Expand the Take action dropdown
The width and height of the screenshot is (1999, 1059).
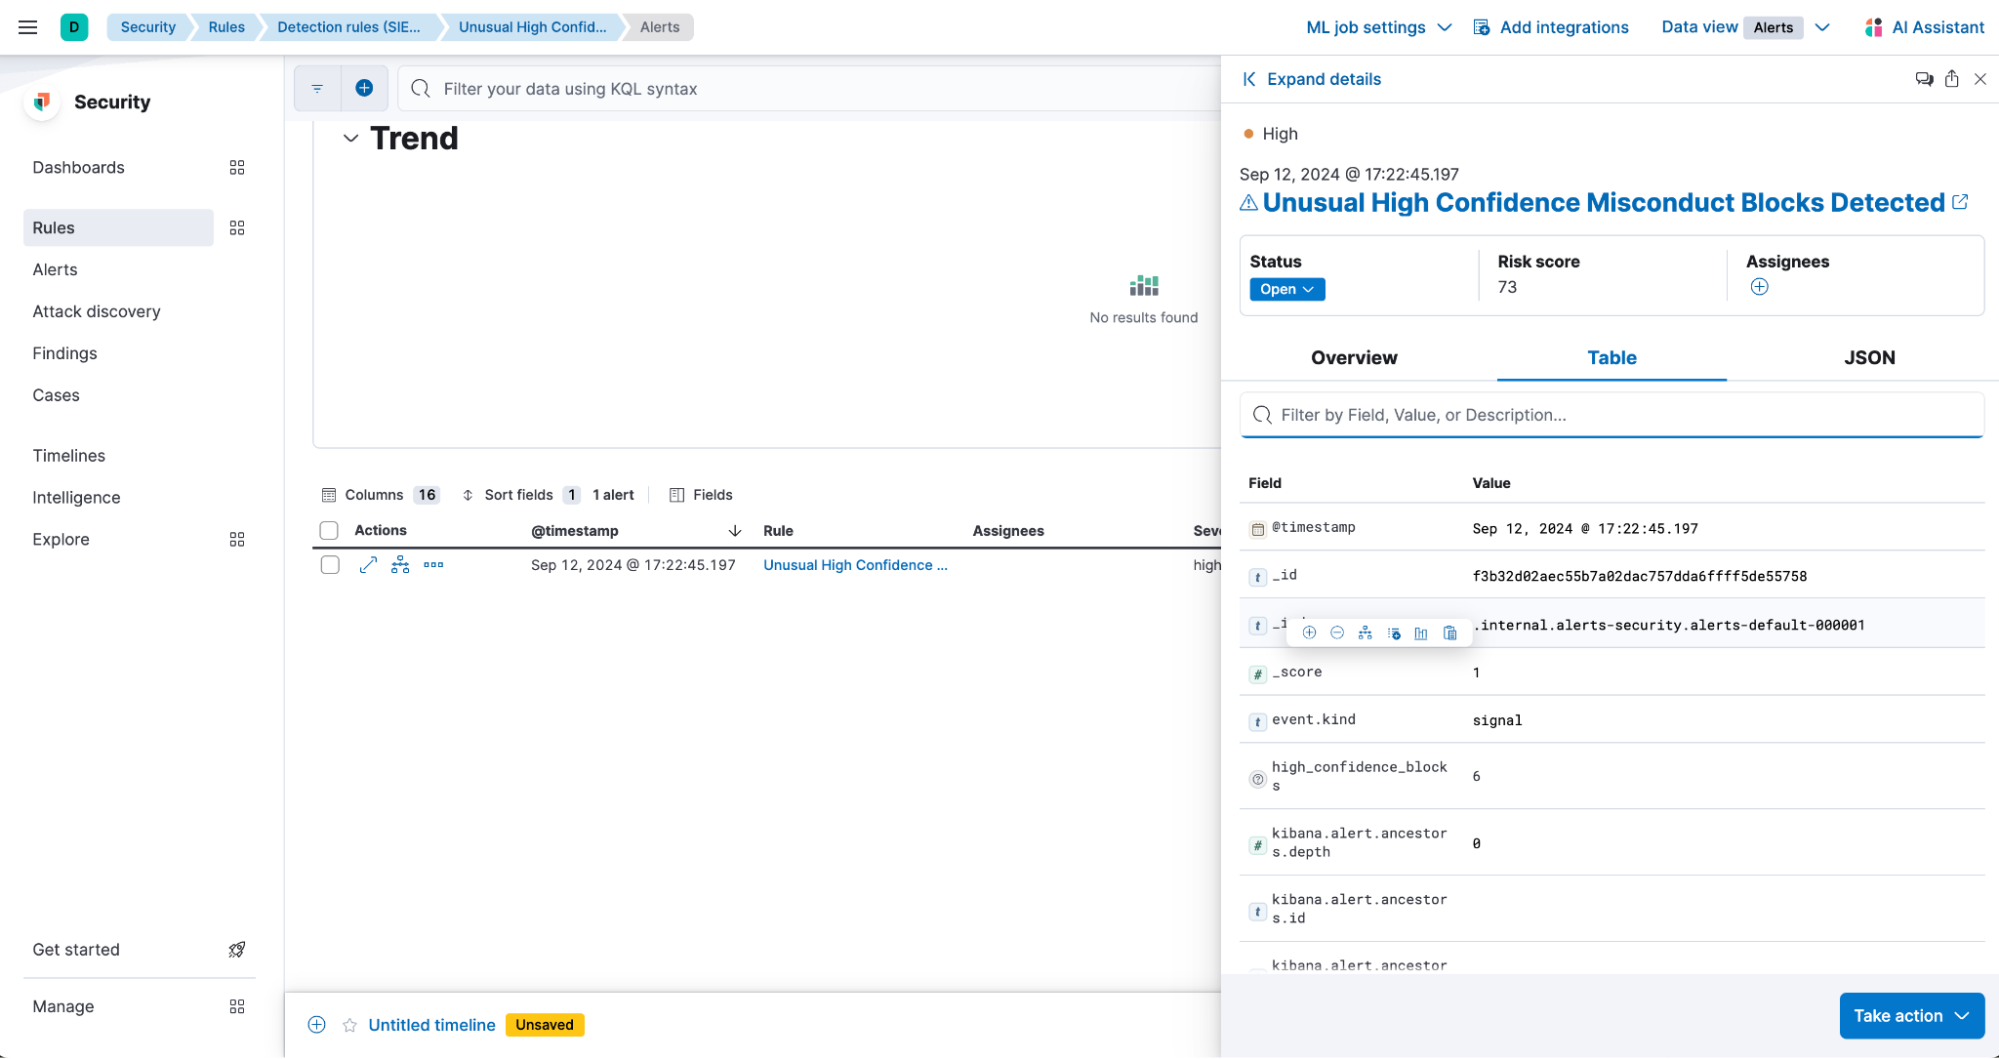pyautogui.click(x=1911, y=1015)
